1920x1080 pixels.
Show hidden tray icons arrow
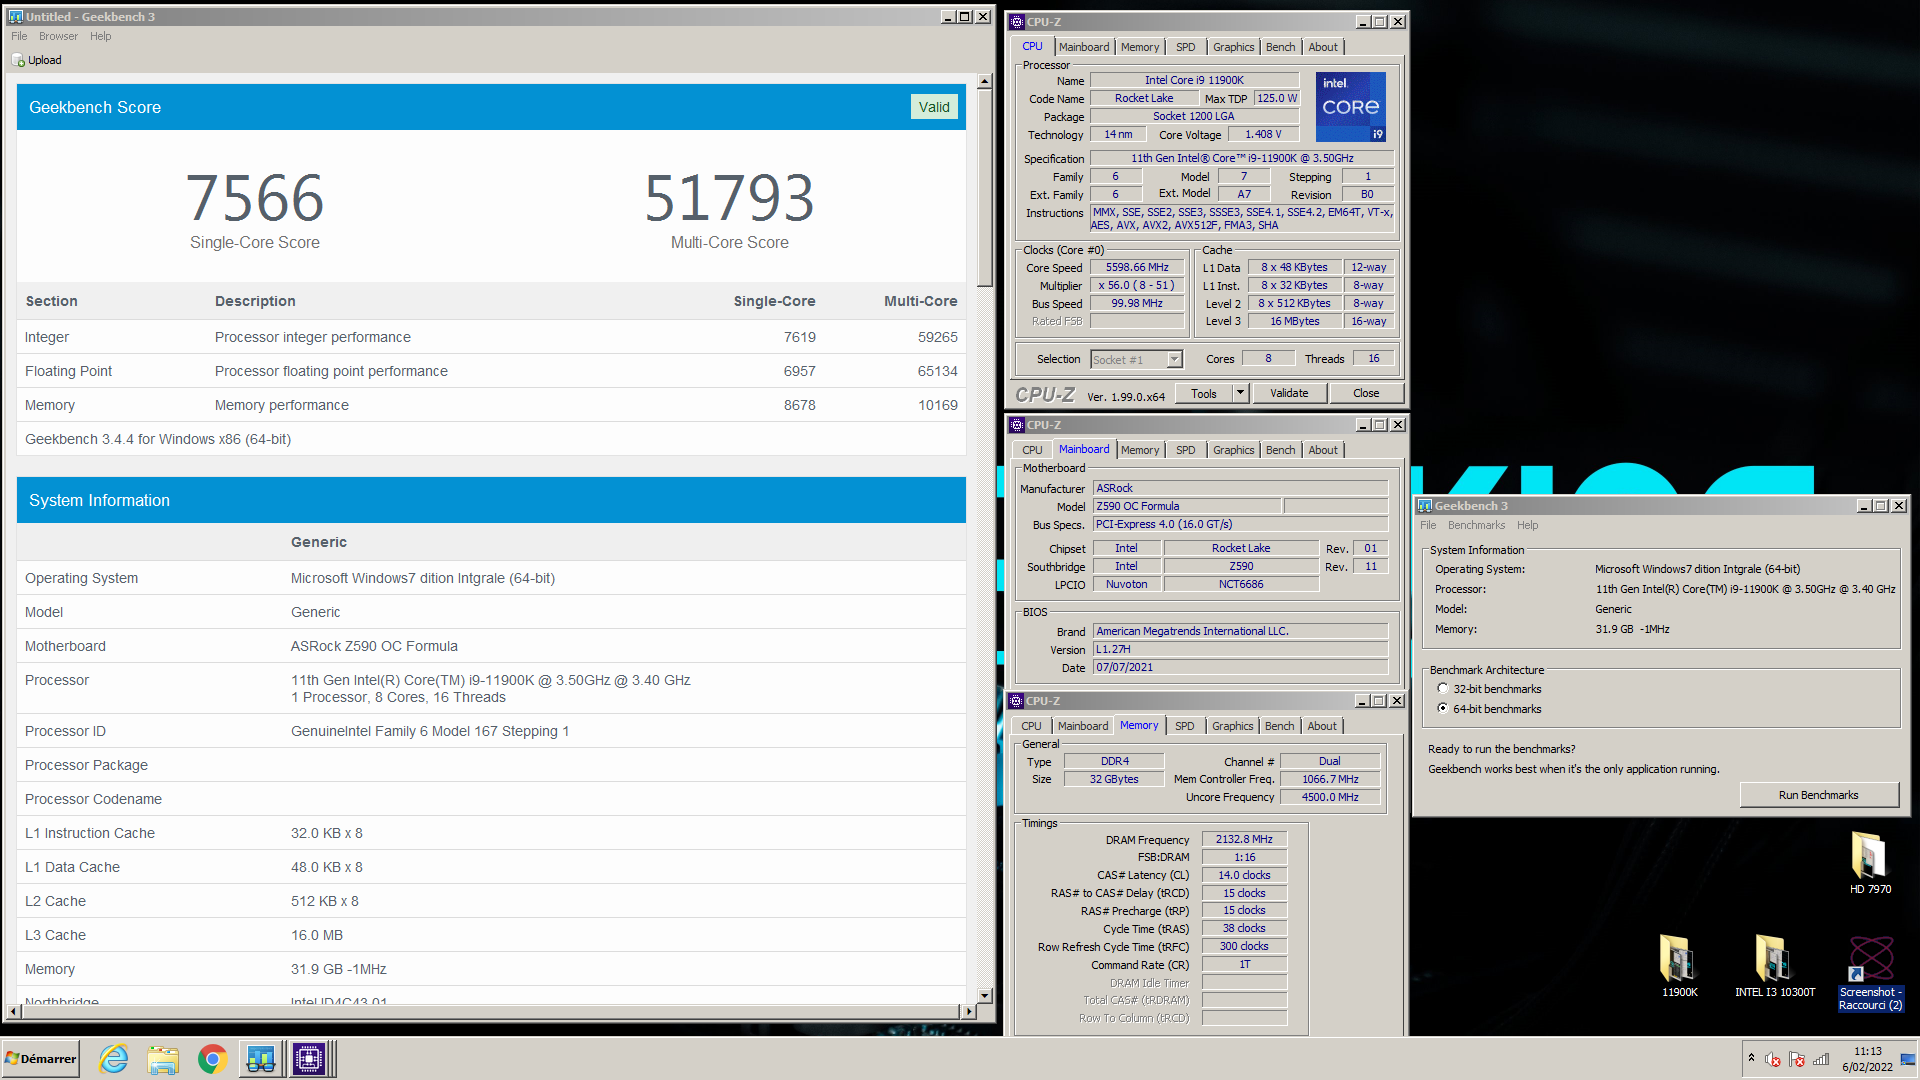[x=1751, y=1058]
